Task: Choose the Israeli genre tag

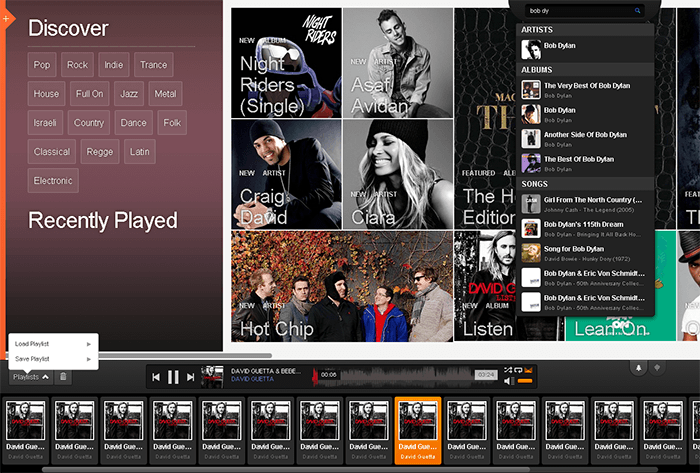Action: tap(45, 123)
